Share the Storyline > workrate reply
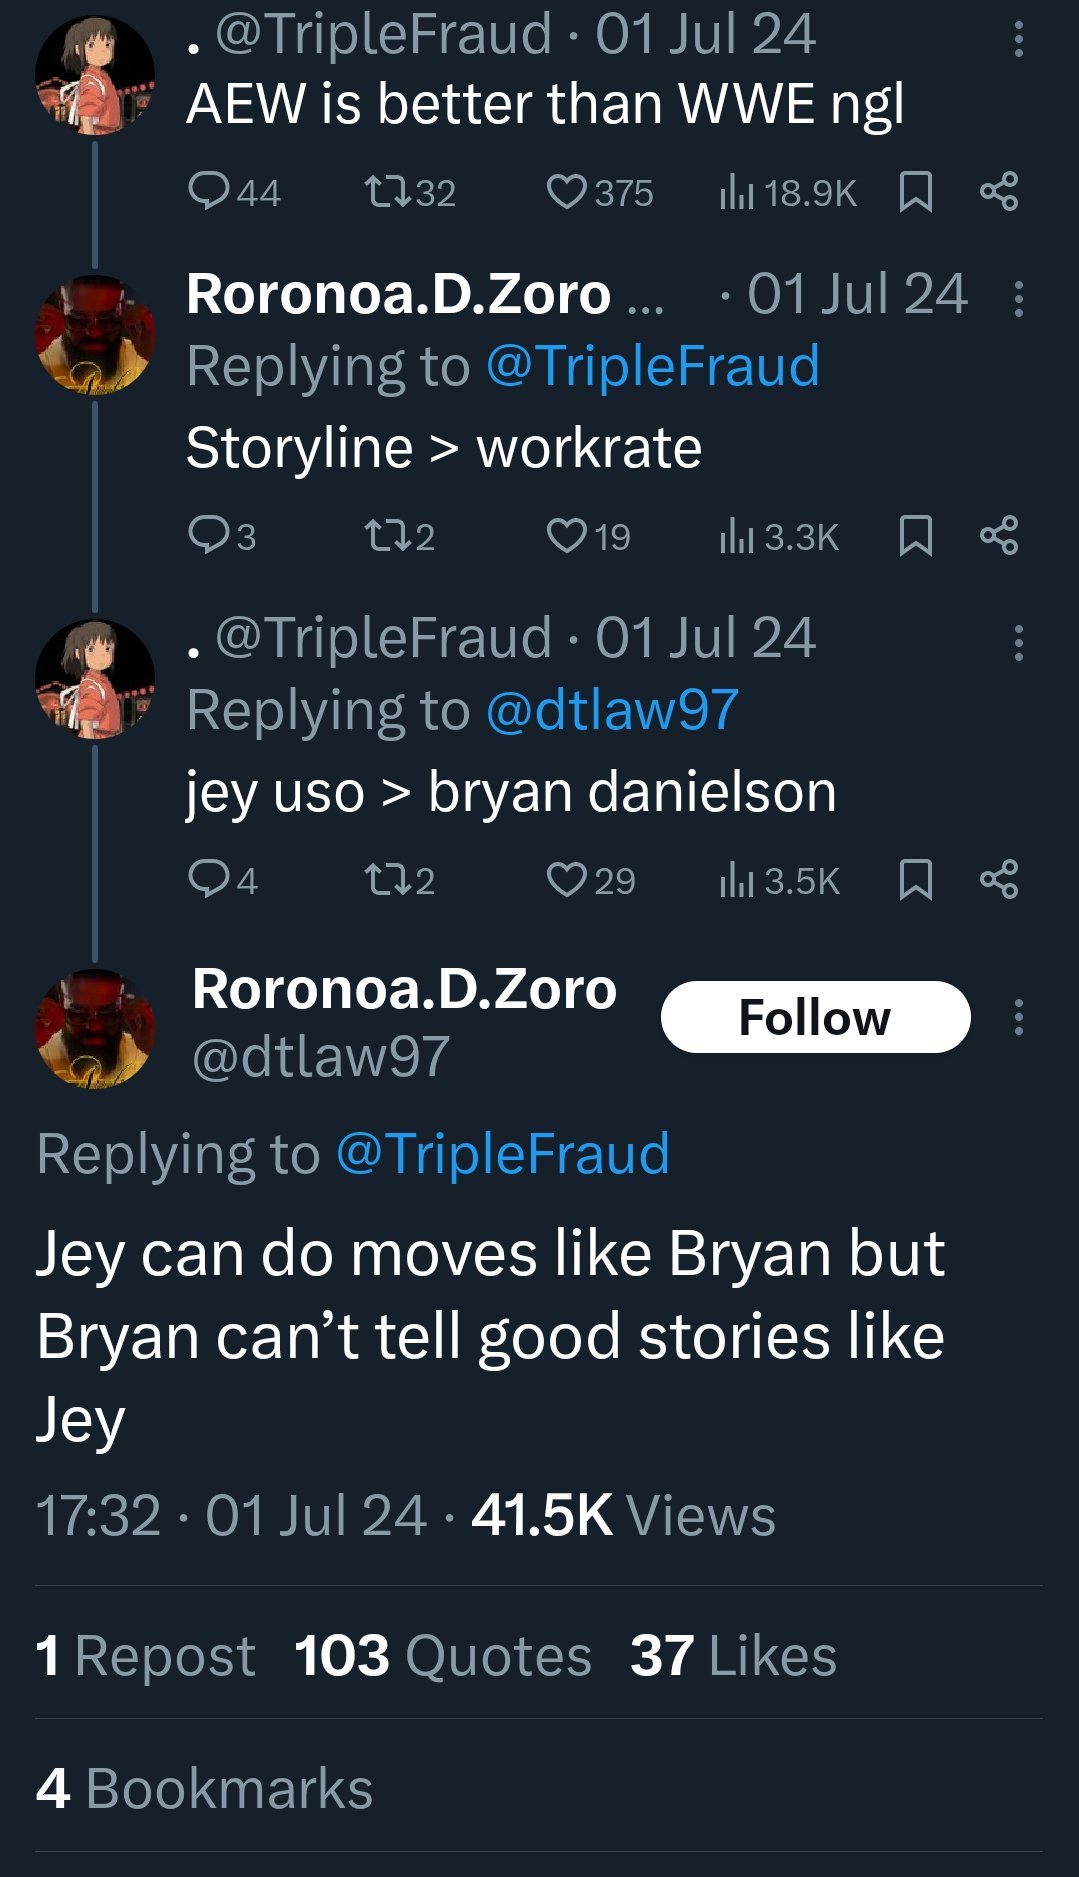The image size is (1079, 1877). [x=999, y=536]
